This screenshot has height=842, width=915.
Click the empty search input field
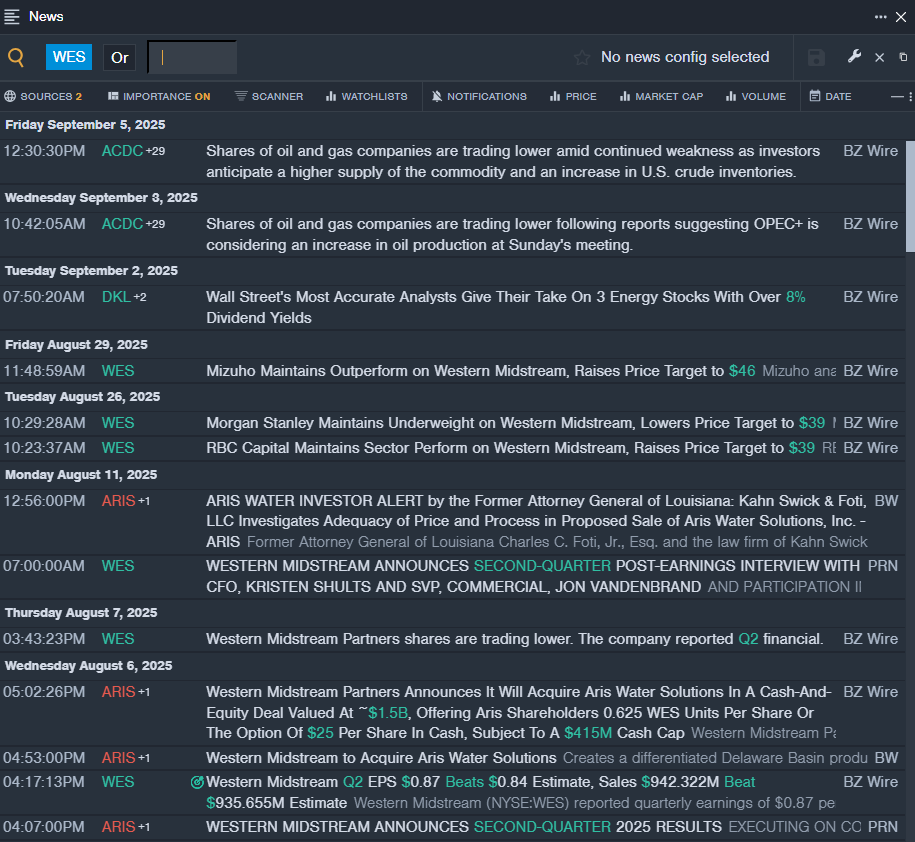pos(192,57)
